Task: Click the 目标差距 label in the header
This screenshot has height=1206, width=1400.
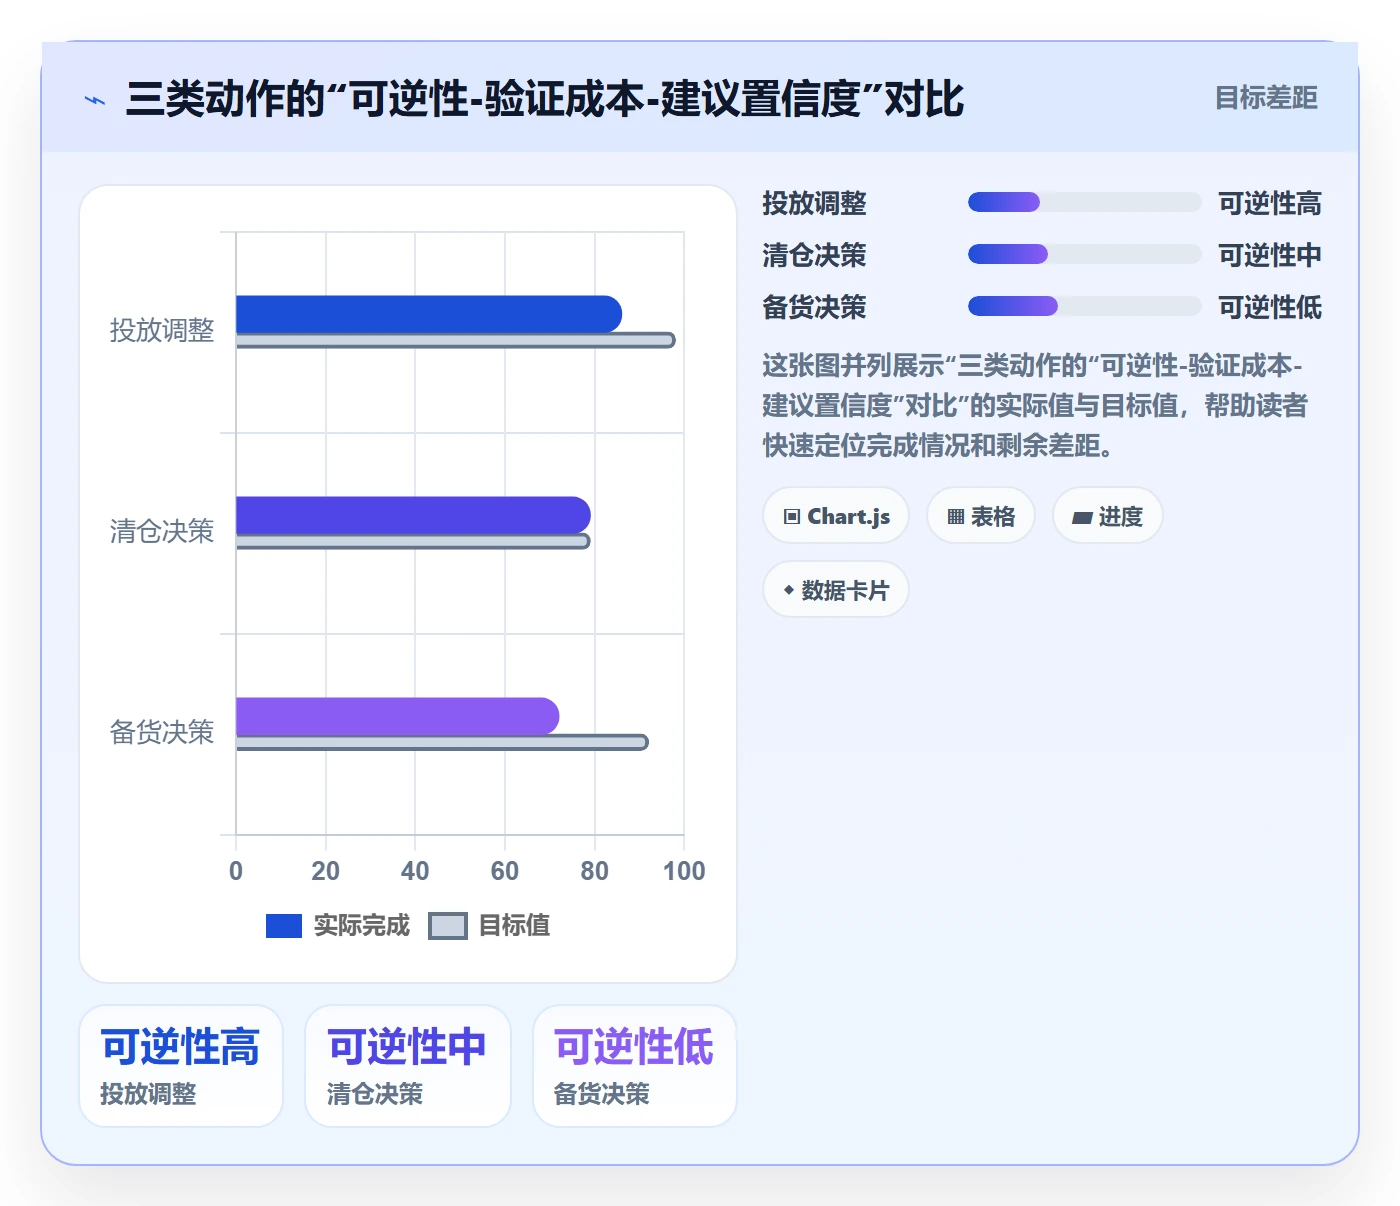Action: (1265, 98)
